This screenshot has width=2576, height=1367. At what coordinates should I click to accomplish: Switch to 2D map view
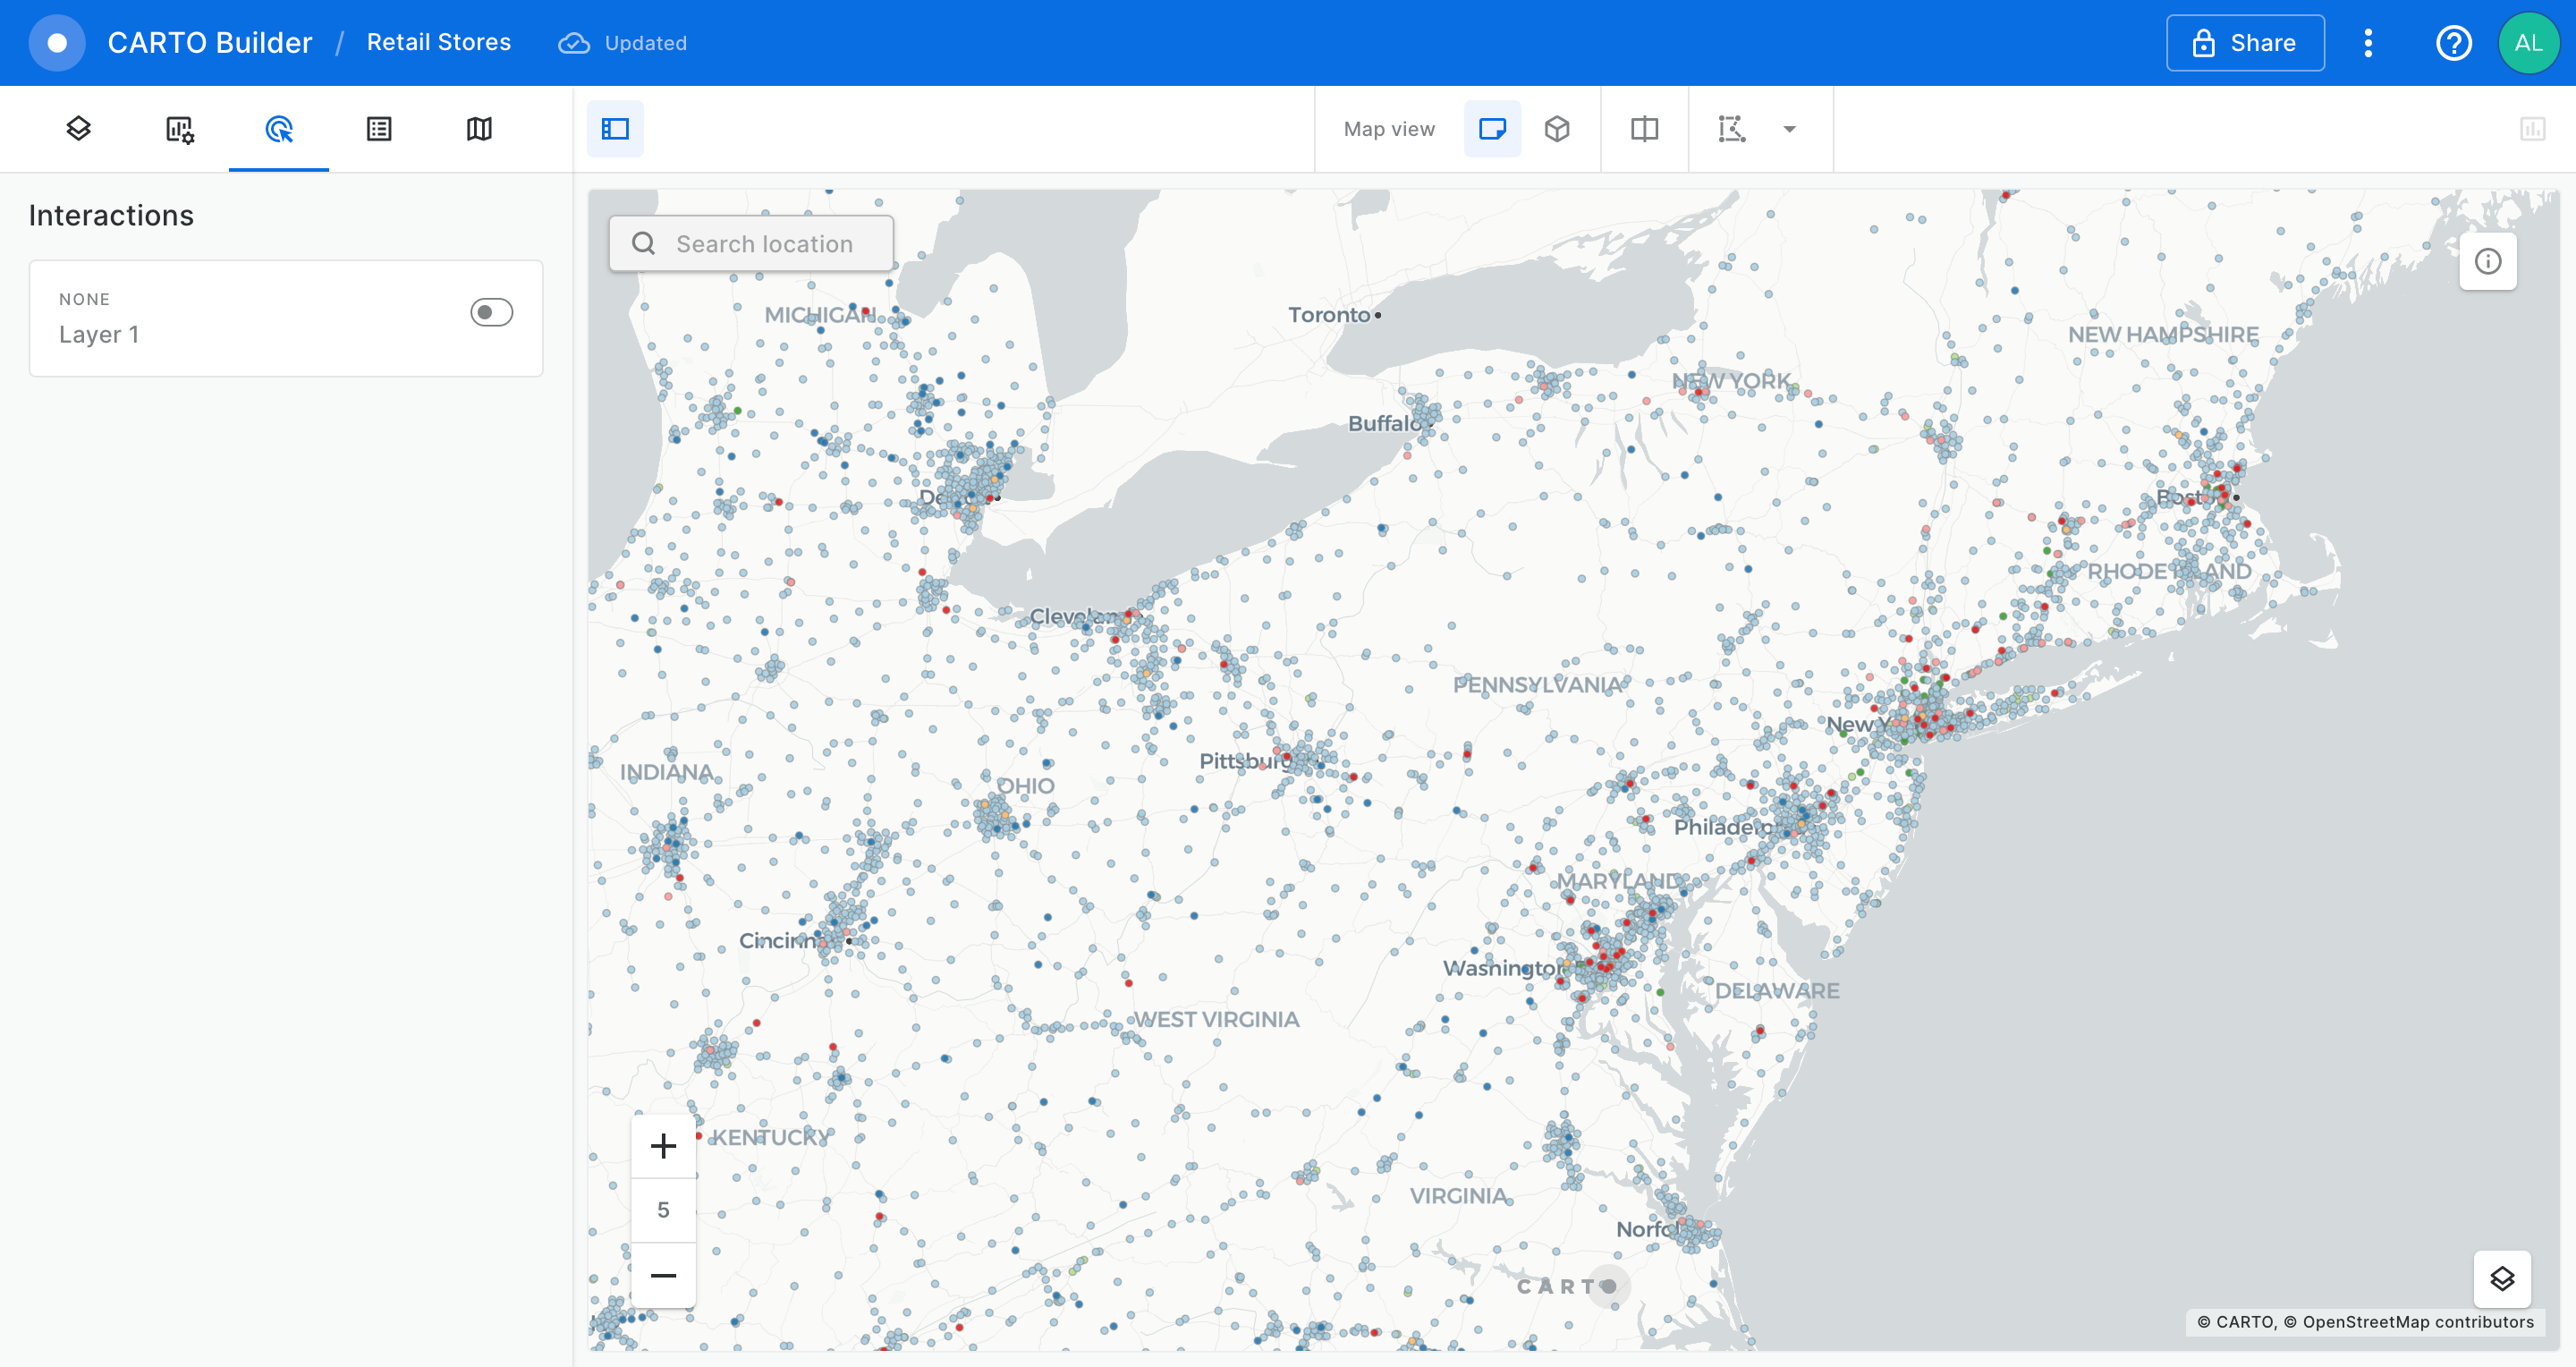[1492, 129]
